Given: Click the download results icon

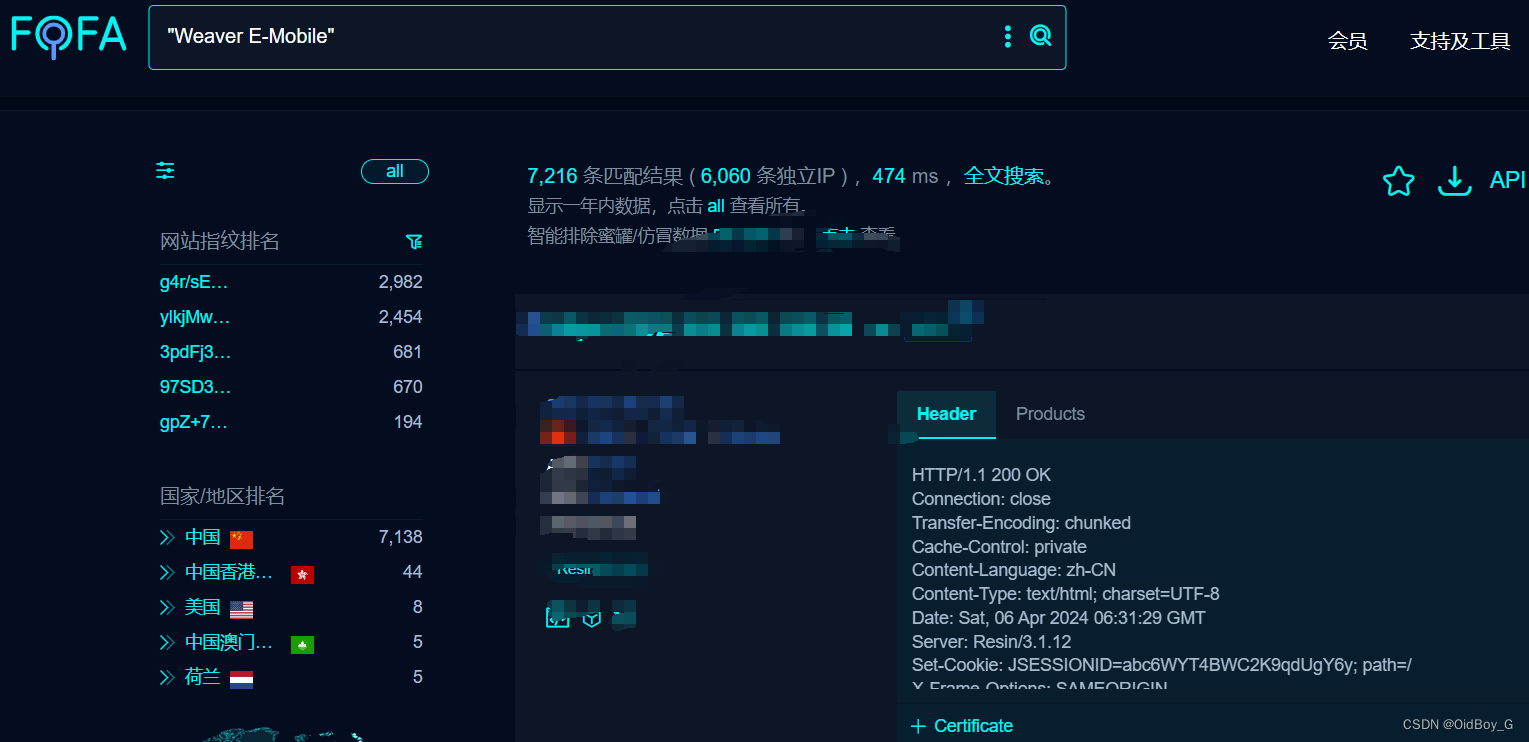Looking at the screenshot, I should [1454, 182].
